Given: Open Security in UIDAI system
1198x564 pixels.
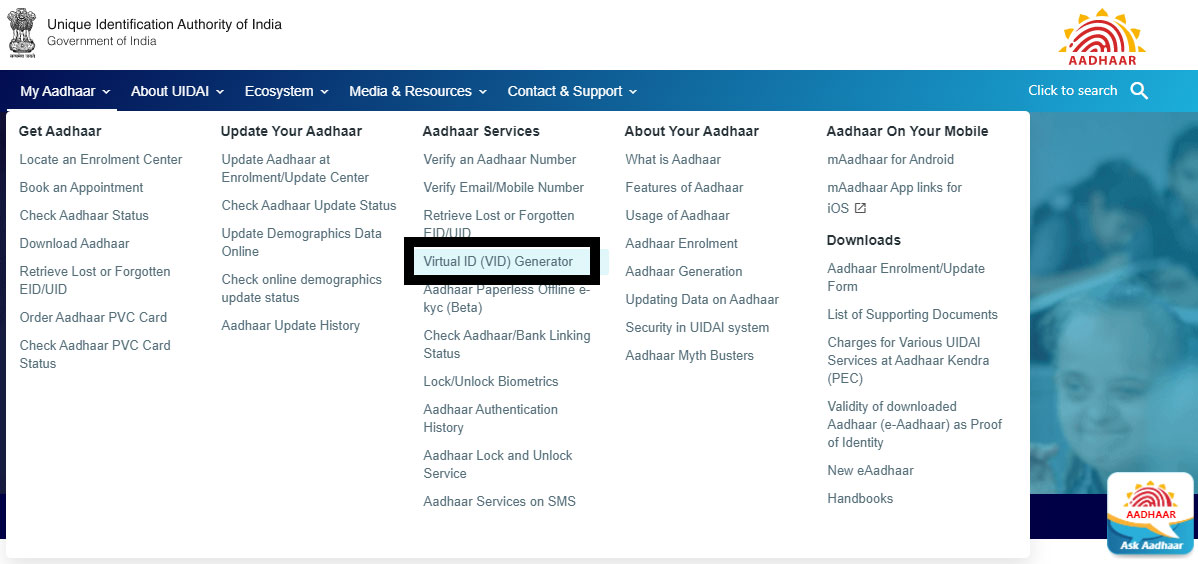Looking at the screenshot, I should (x=697, y=328).
